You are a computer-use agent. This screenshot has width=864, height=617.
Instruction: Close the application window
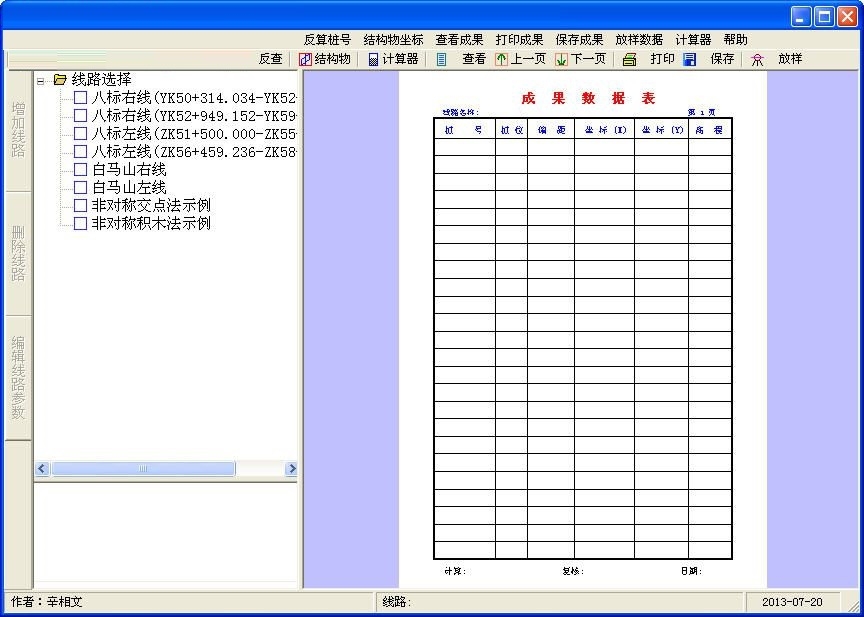(847, 17)
